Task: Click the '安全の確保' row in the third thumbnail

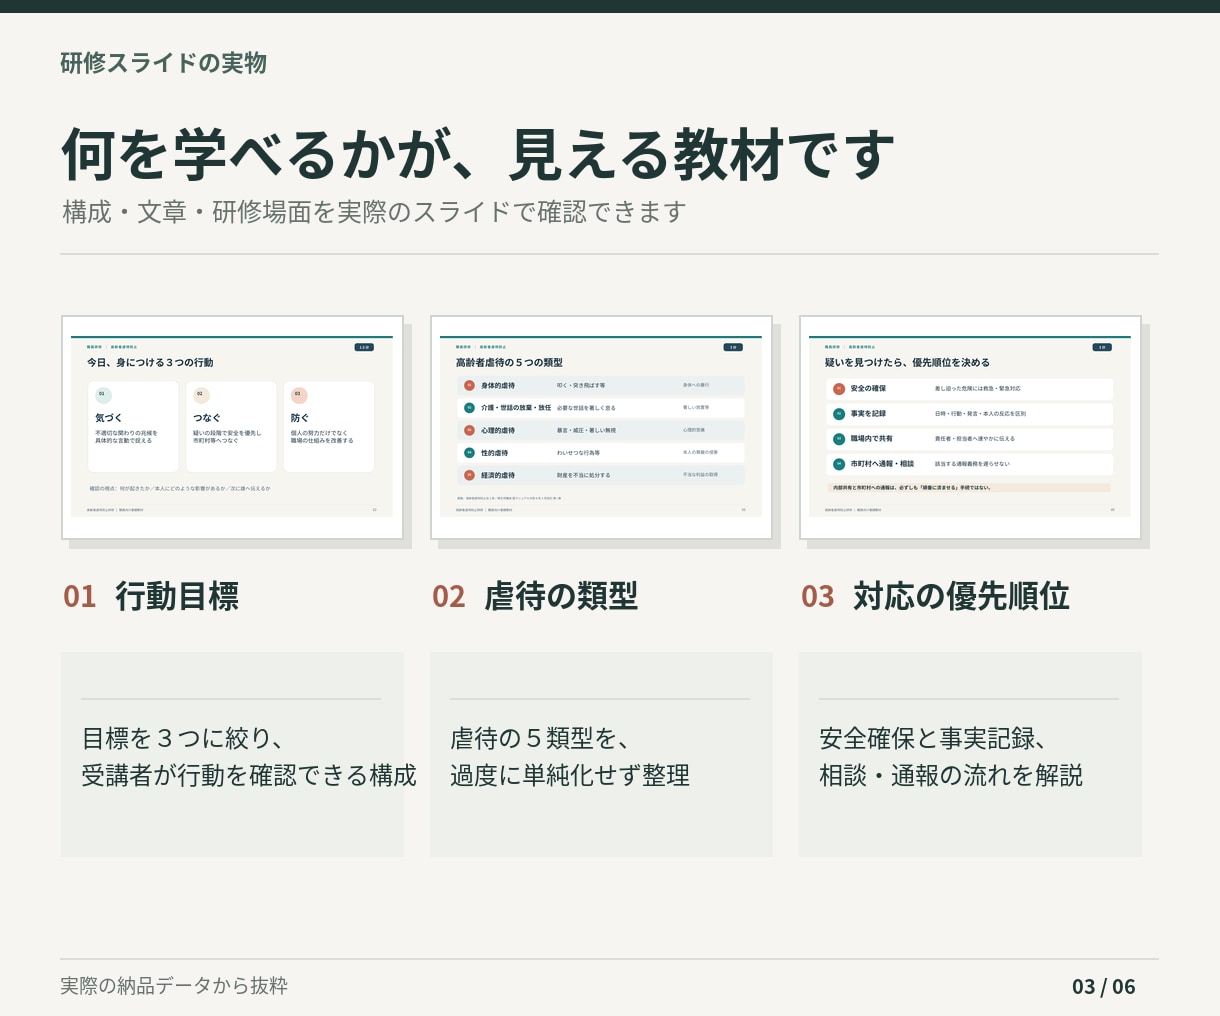Action: (970, 389)
